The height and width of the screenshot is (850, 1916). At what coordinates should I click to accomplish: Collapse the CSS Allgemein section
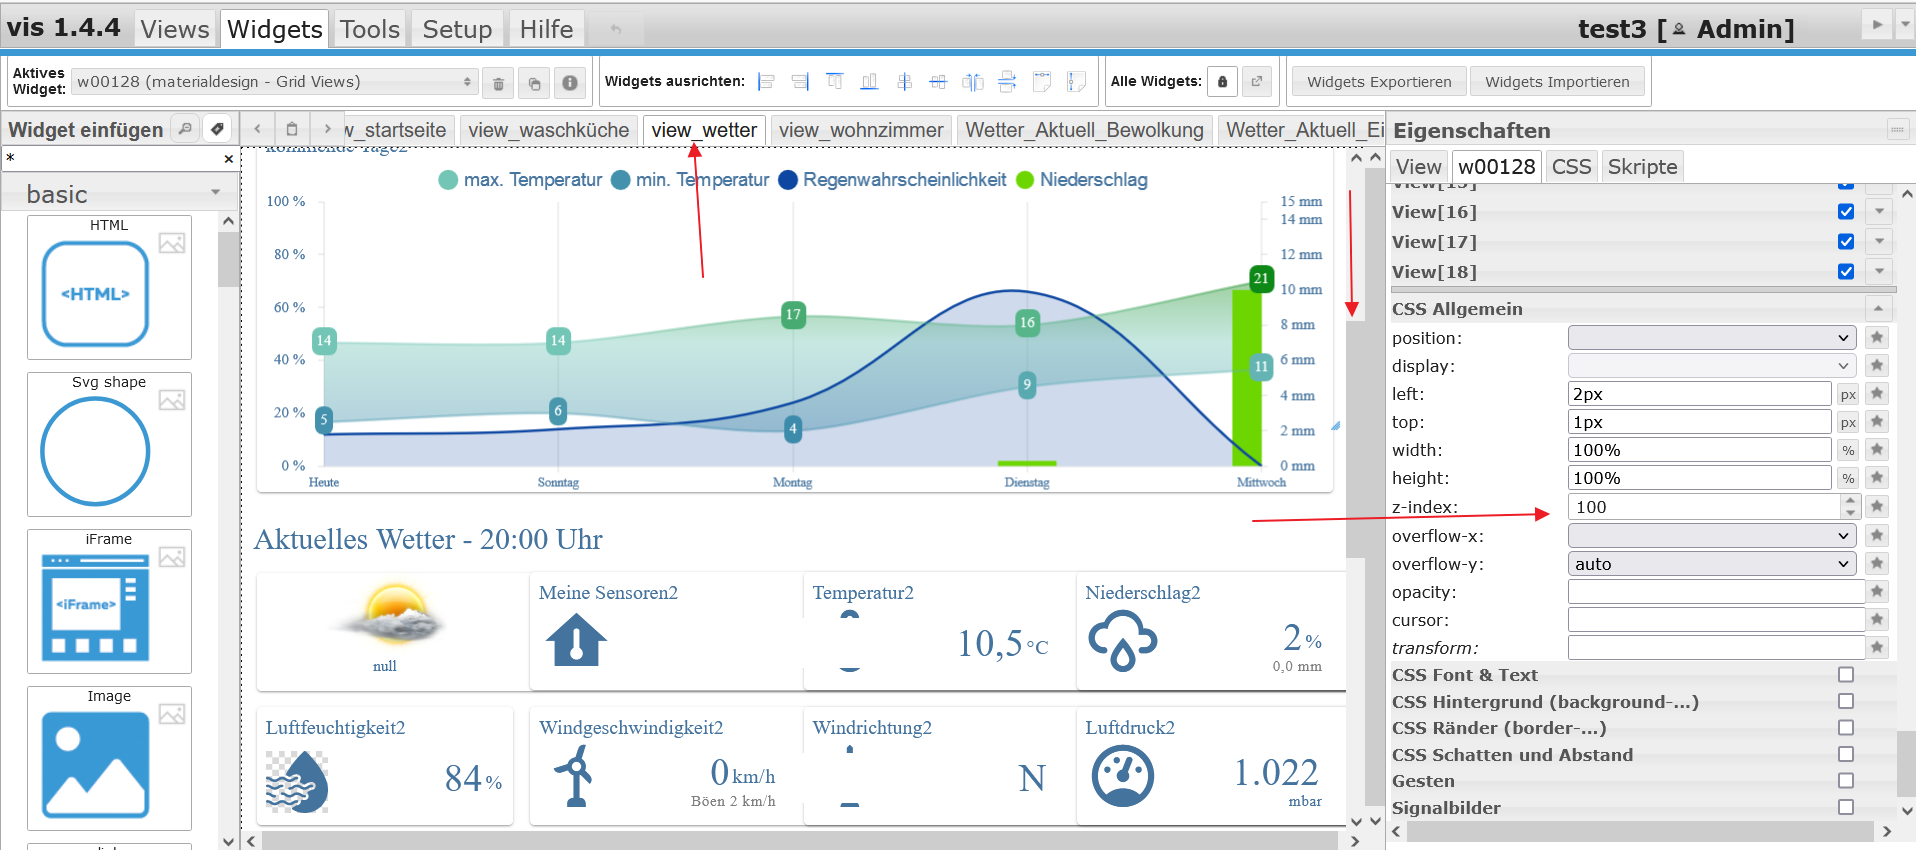click(1878, 309)
